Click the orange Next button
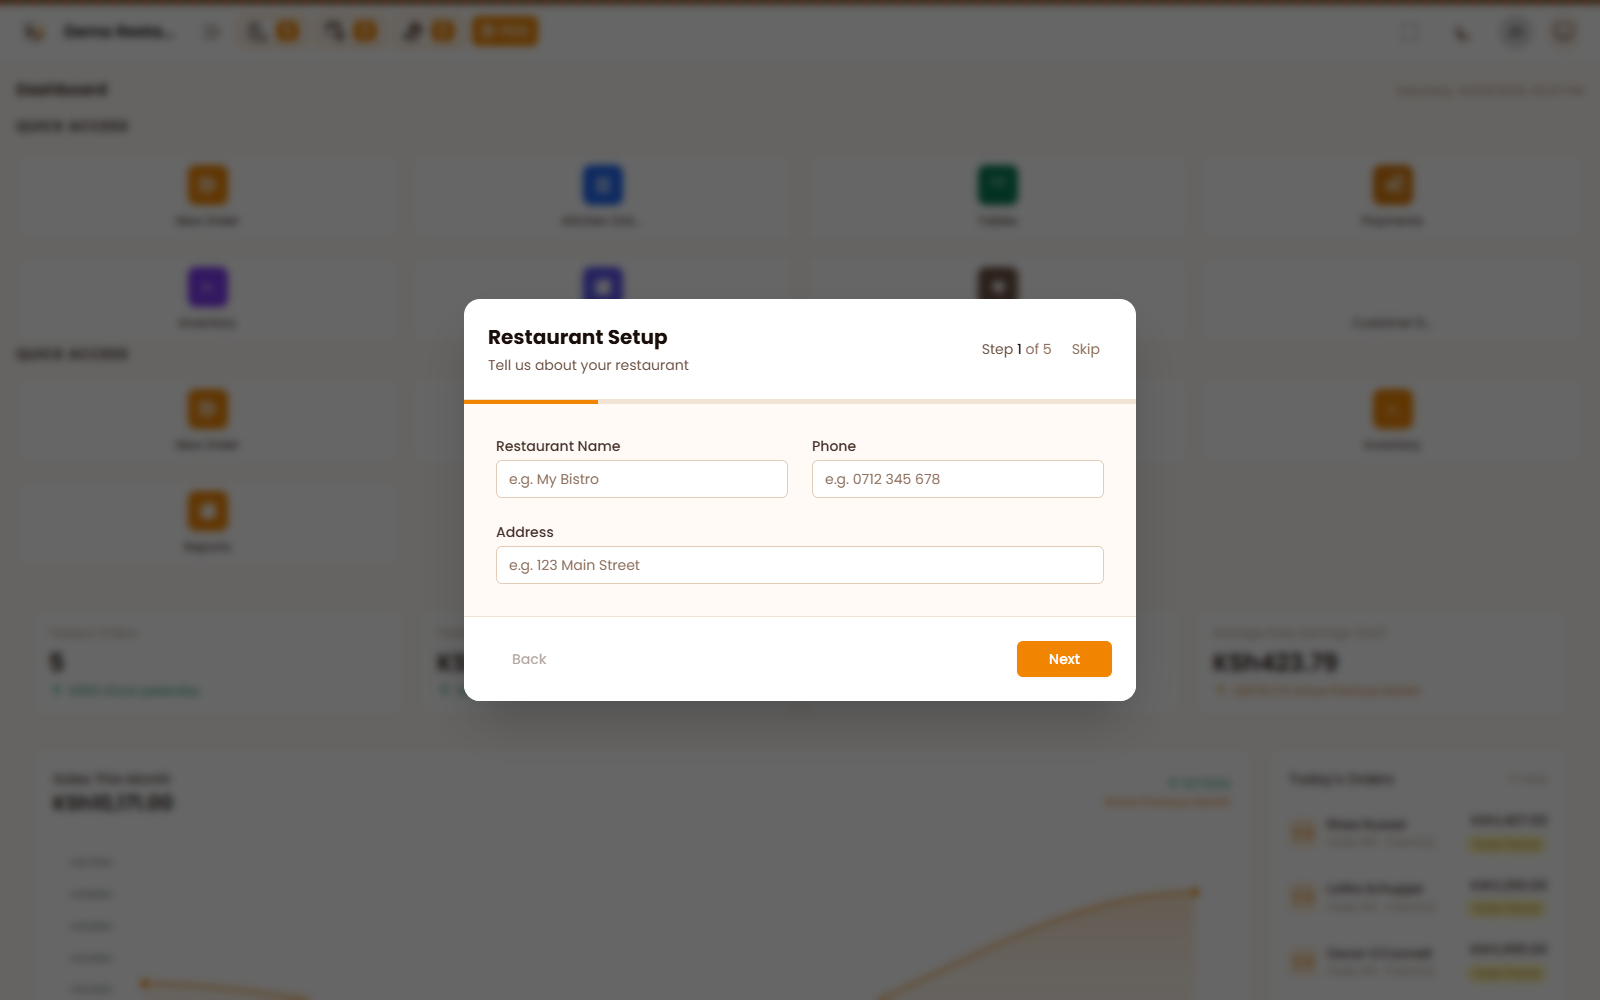This screenshot has width=1600, height=1000. tap(1064, 659)
